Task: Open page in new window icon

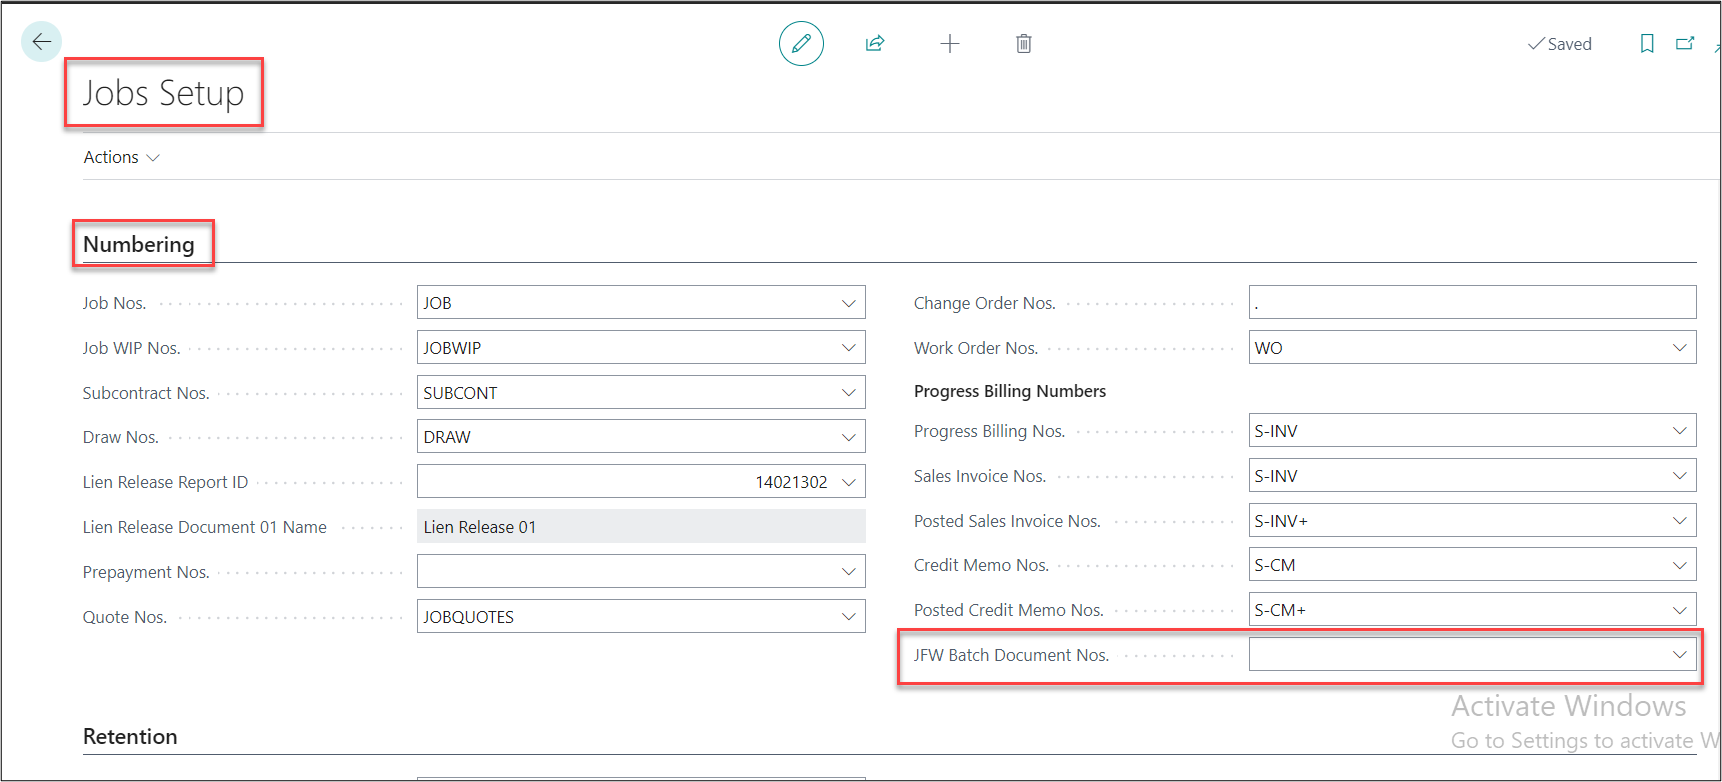Action: 1685,44
